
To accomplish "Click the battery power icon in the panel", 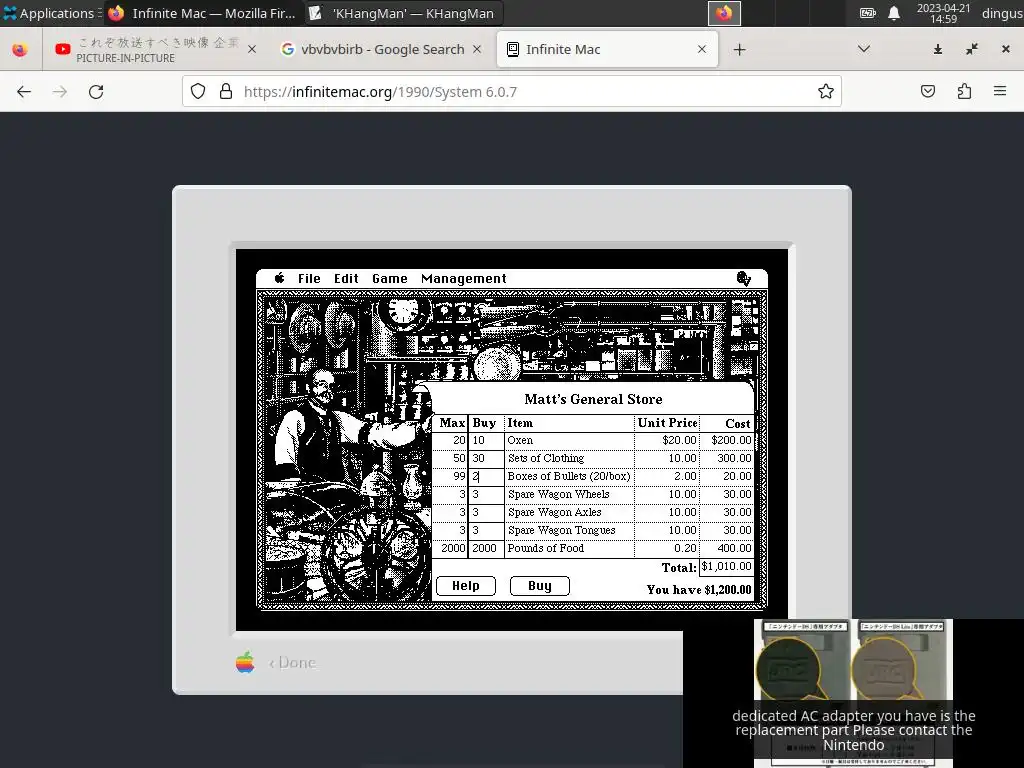I will tap(867, 13).
